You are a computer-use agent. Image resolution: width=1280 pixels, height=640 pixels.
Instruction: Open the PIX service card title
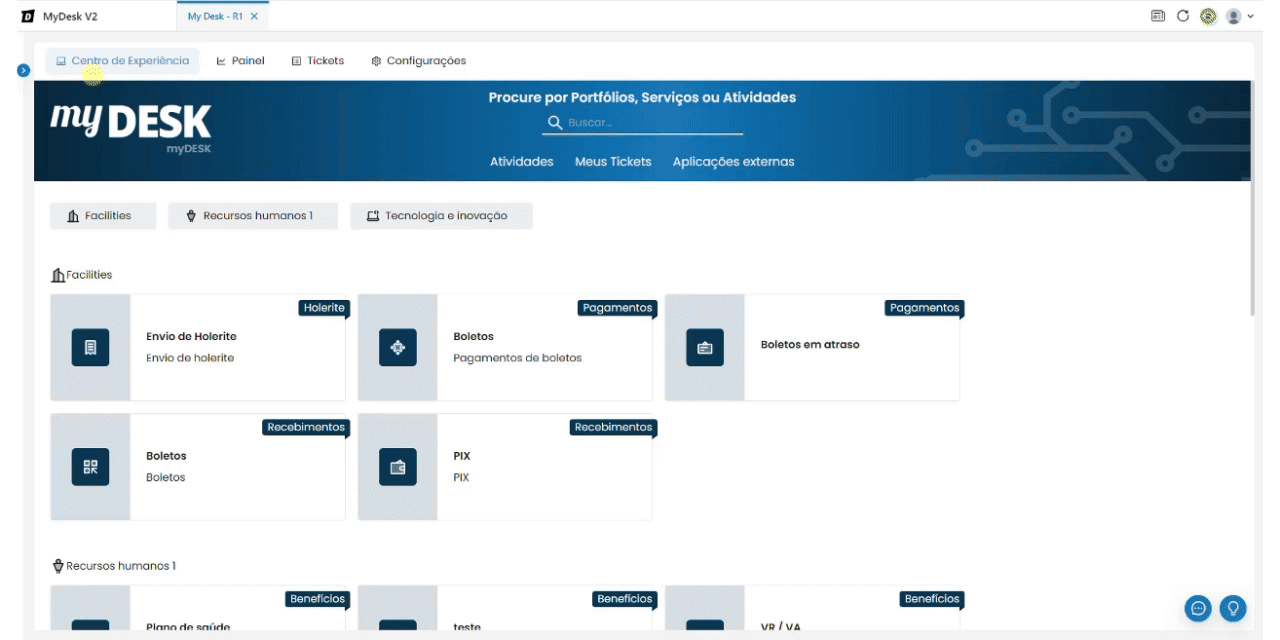point(461,456)
